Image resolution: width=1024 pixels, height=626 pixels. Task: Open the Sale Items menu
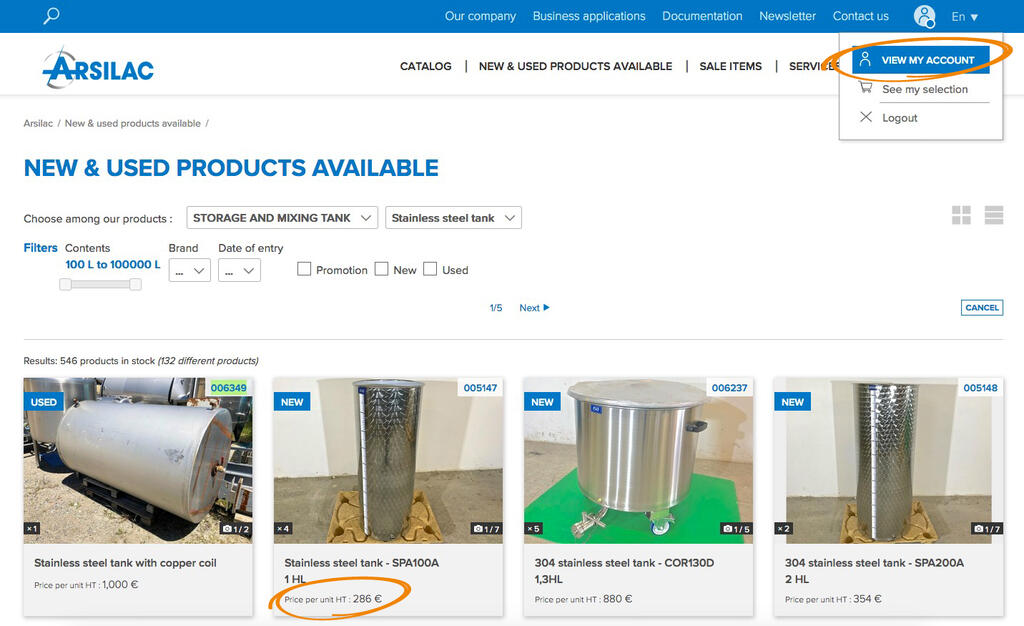pos(731,66)
